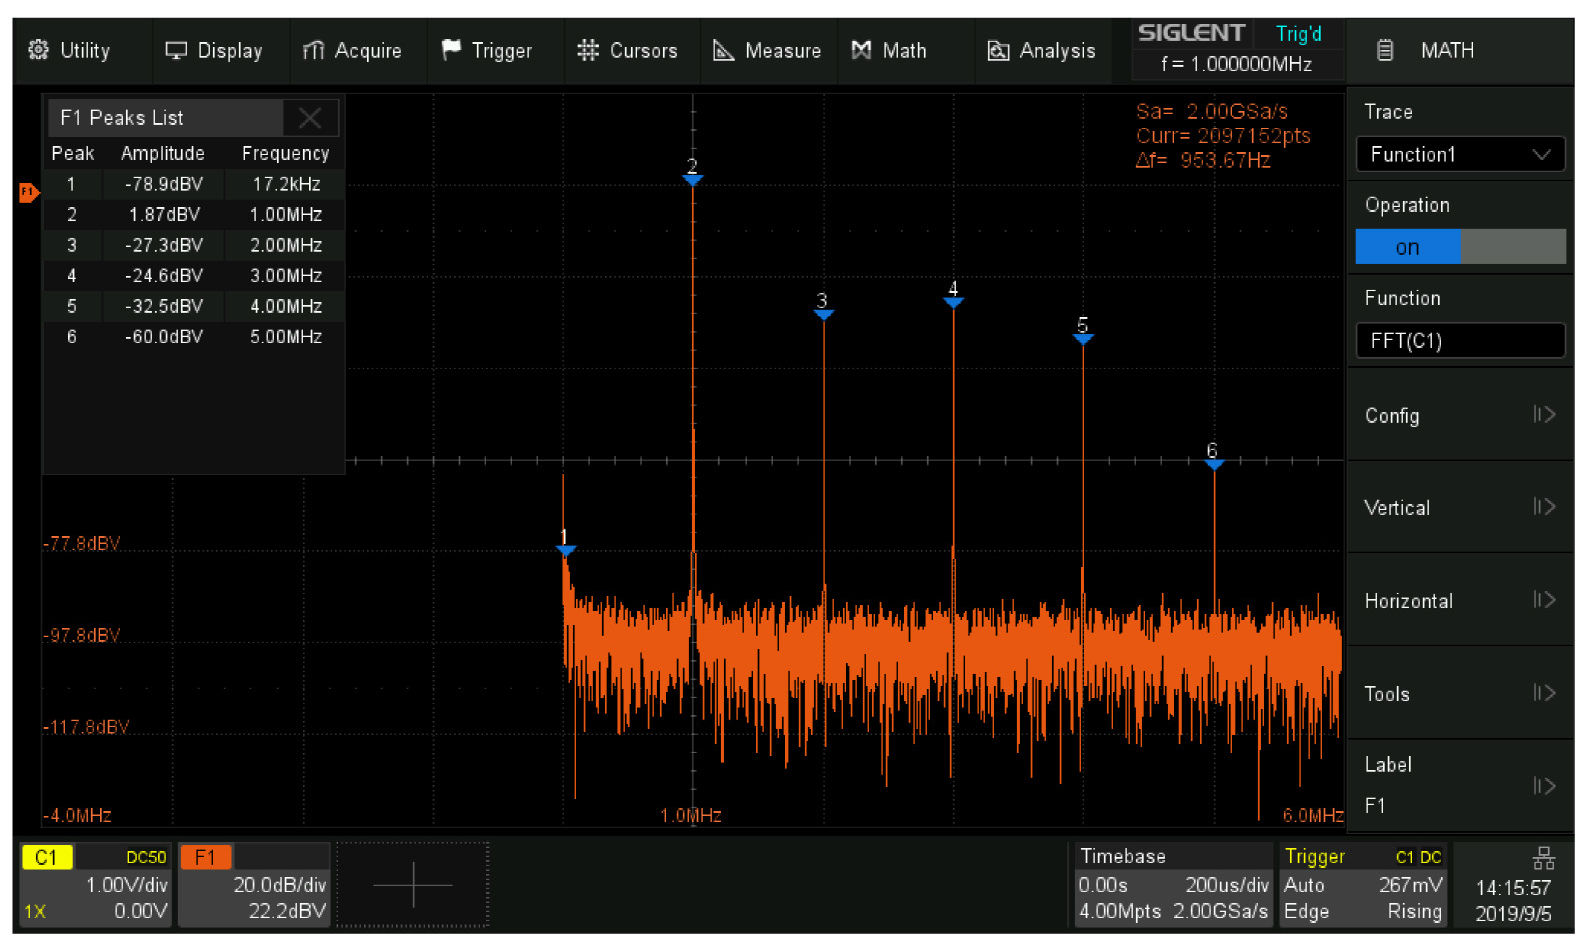This screenshot has height=948, width=1591.
Task: Expand the Config submenu
Action: pyautogui.click(x=1460, y=415)
